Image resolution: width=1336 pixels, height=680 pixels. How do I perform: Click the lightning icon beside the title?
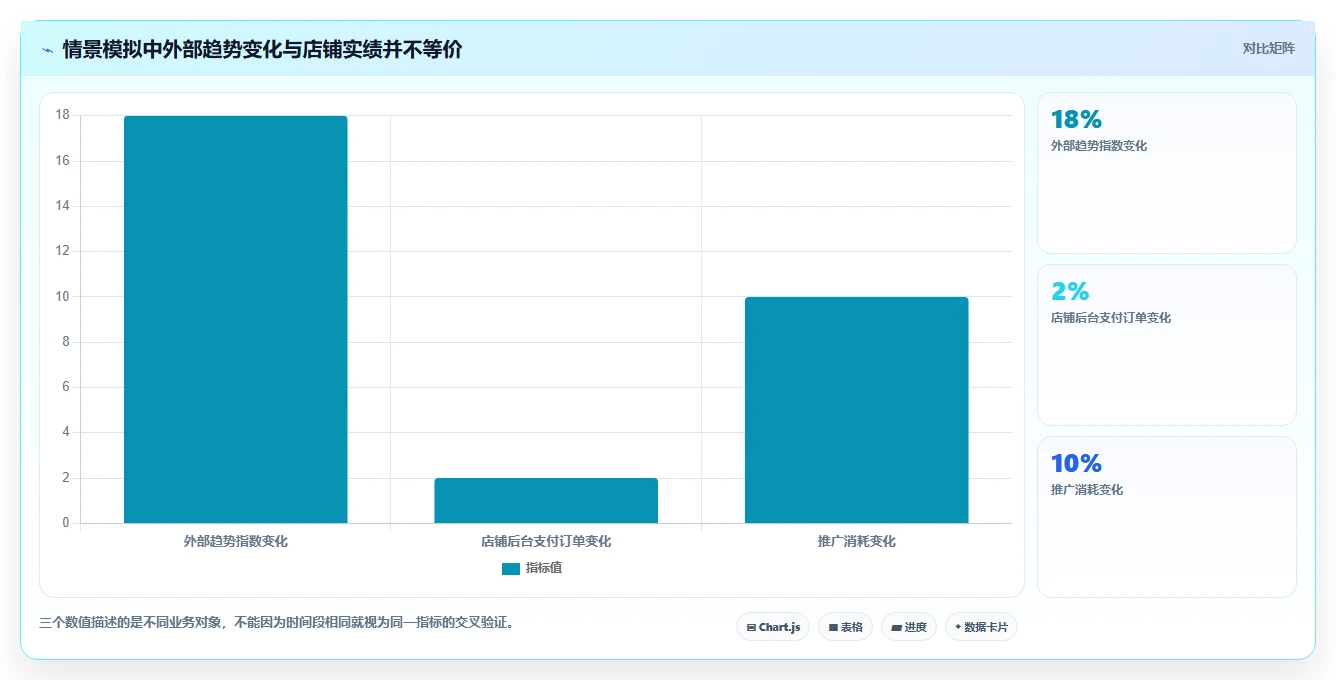click(47, 50)
